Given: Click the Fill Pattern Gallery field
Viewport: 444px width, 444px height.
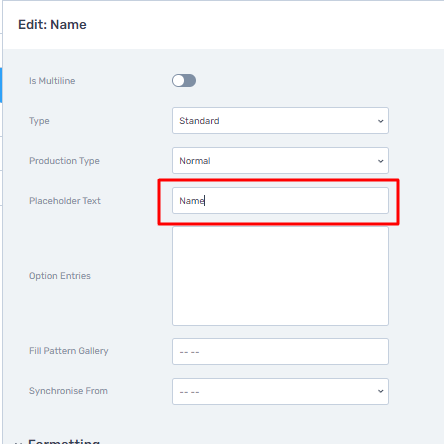Looking at the screenshot, I should (280, 352).
